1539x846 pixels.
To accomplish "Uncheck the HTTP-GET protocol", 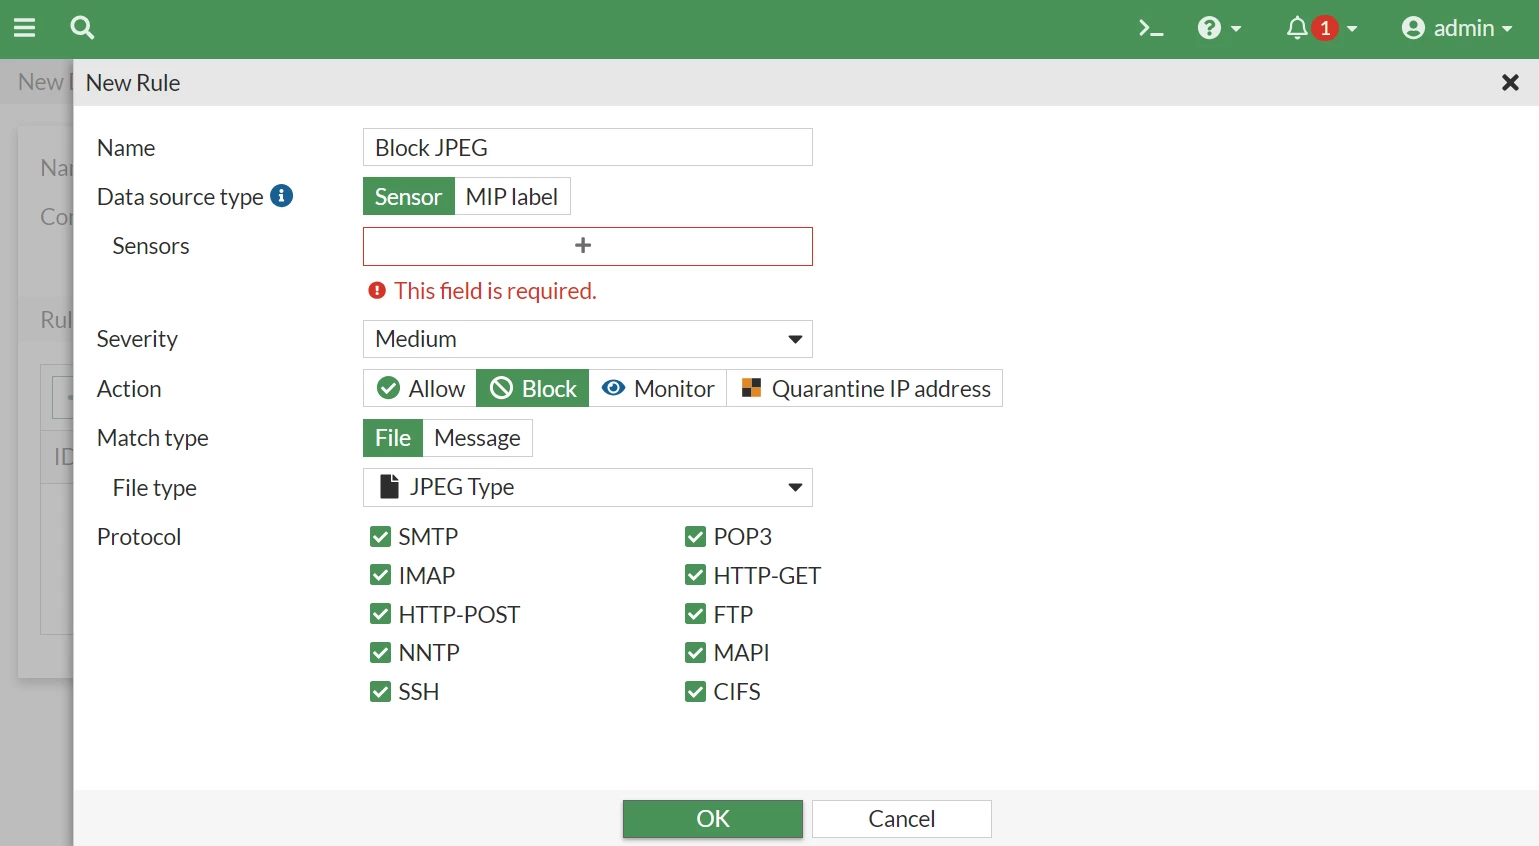I will [x=695, y=575].
